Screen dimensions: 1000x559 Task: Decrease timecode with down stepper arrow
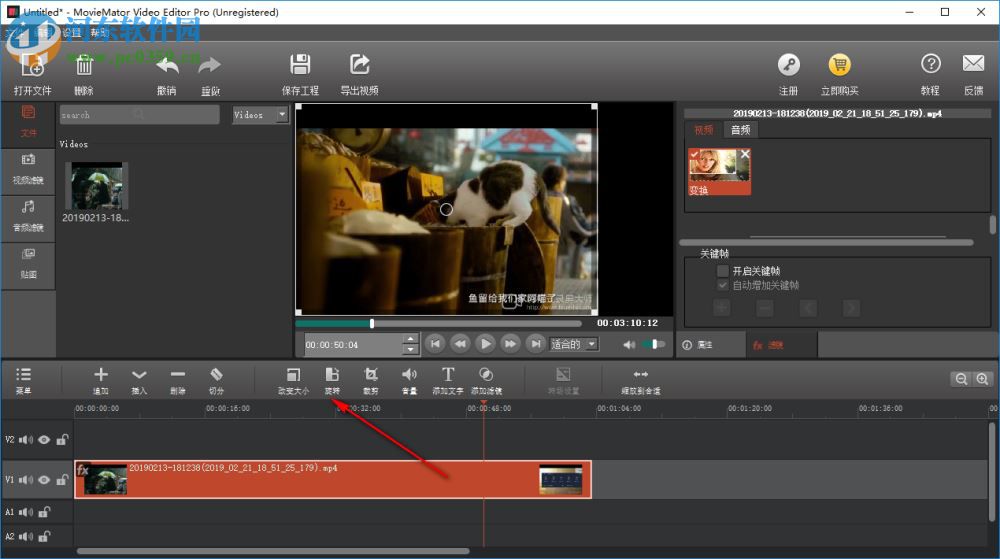click(x=411, y=350)
